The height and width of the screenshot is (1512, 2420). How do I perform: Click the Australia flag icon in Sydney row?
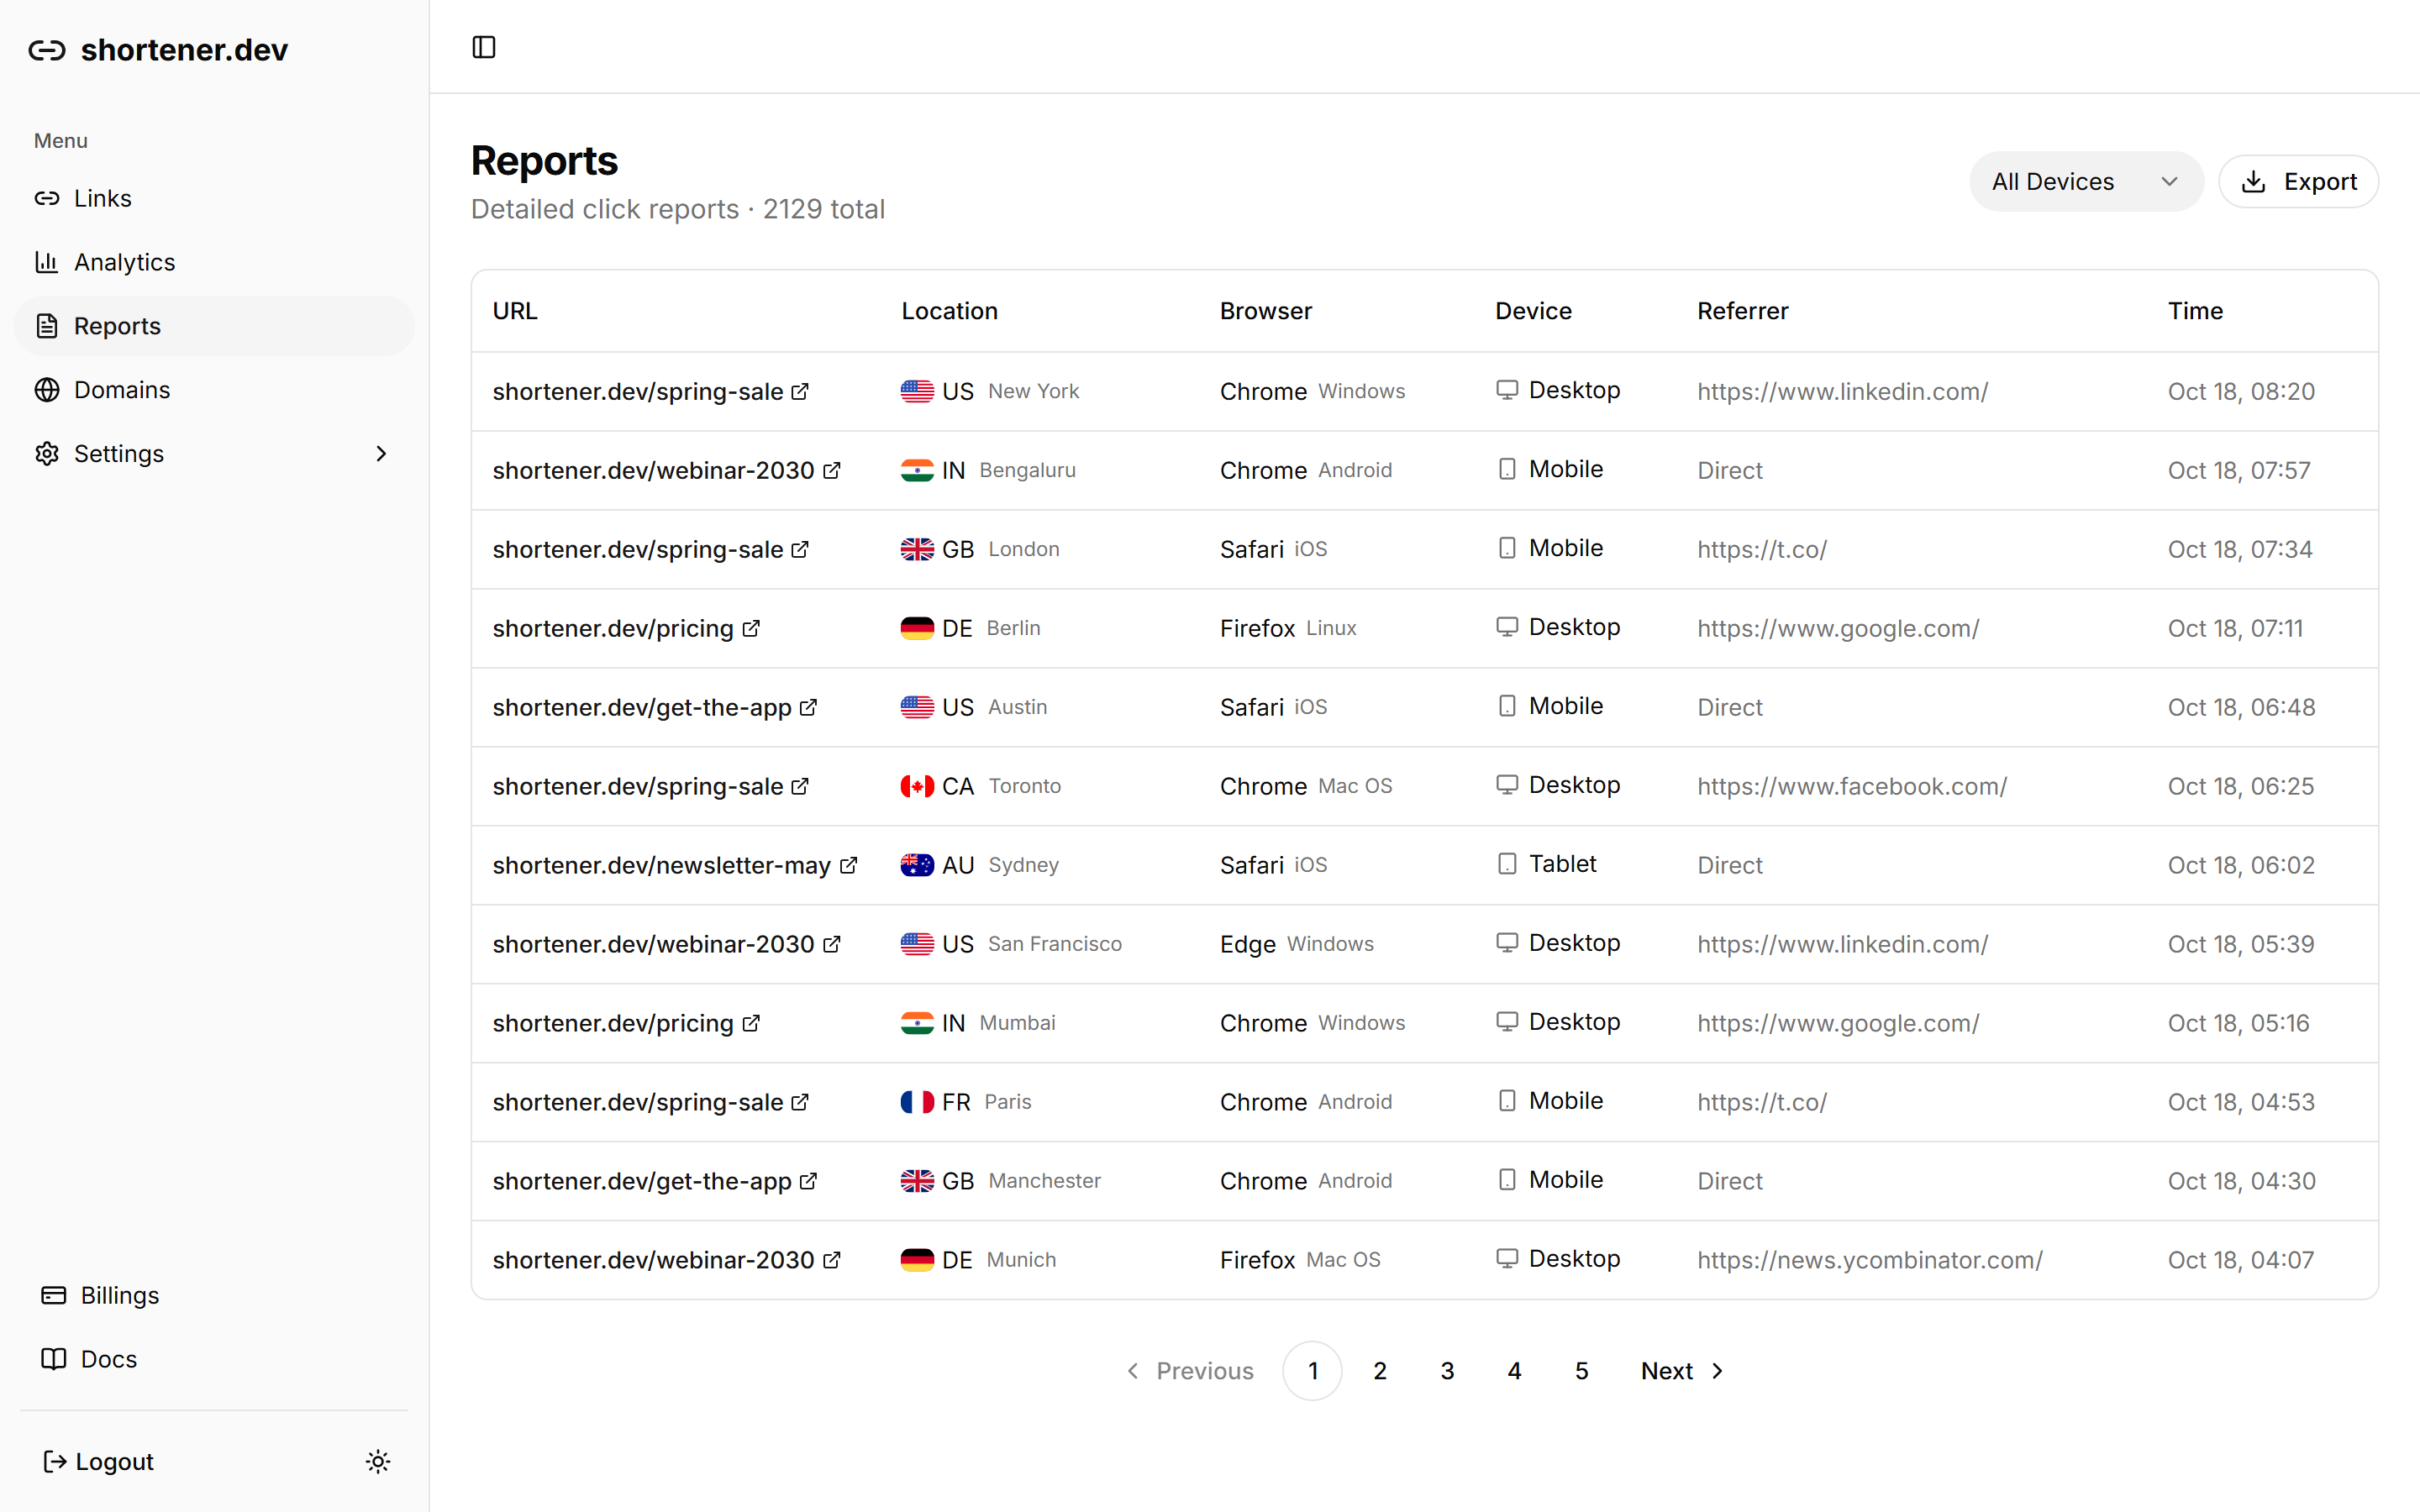[917, 865]
